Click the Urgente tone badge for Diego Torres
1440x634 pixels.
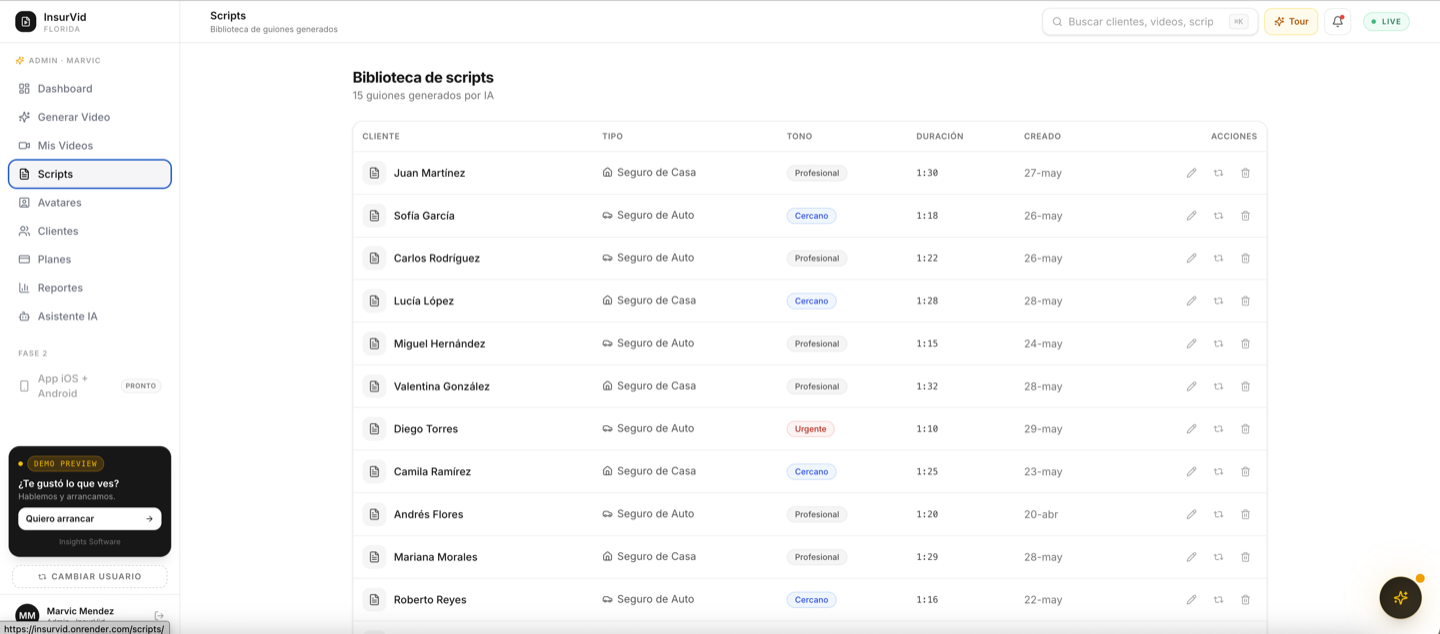[810, 429]
